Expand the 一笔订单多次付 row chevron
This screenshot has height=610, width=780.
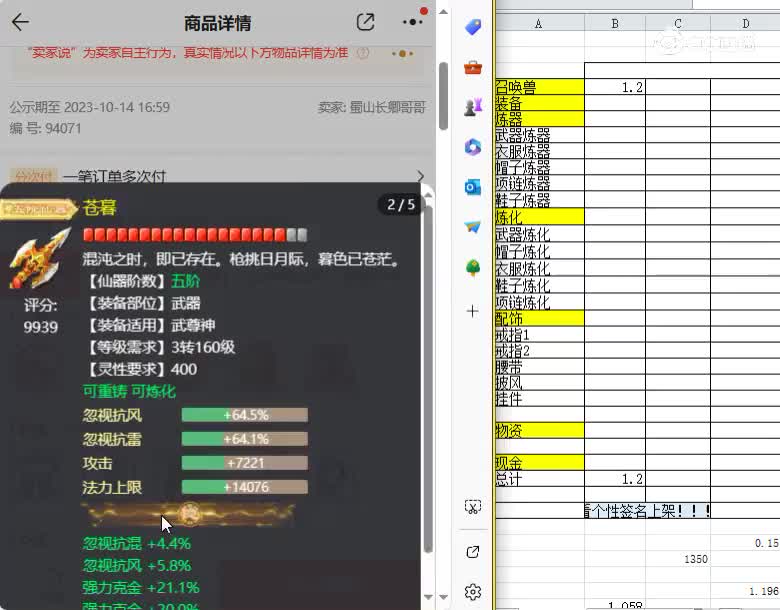[420, 176]
